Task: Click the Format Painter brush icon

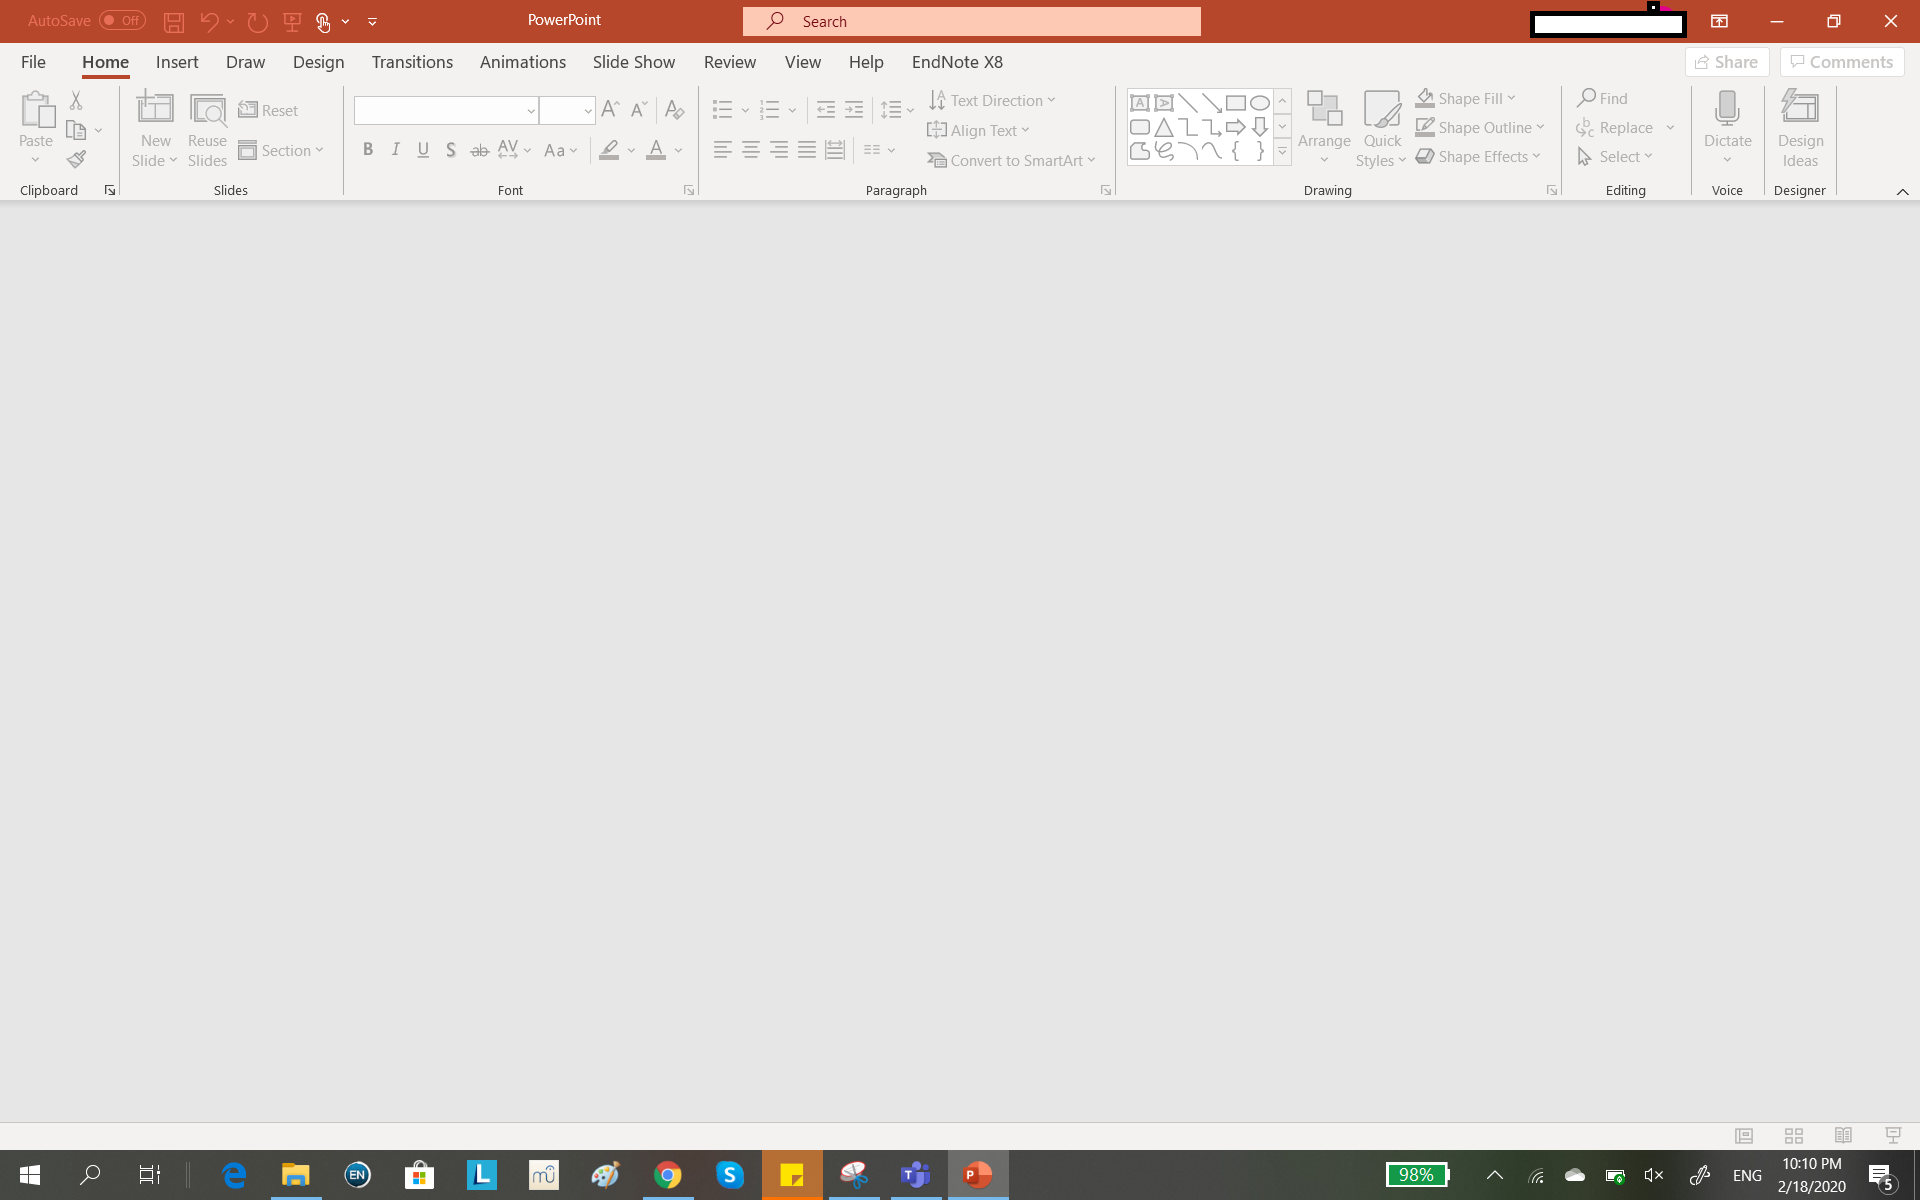Action: [76, 159]
